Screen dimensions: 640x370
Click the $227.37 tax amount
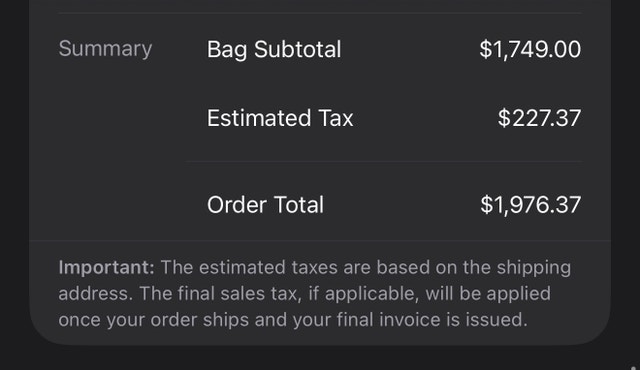[x=539, y=118]
